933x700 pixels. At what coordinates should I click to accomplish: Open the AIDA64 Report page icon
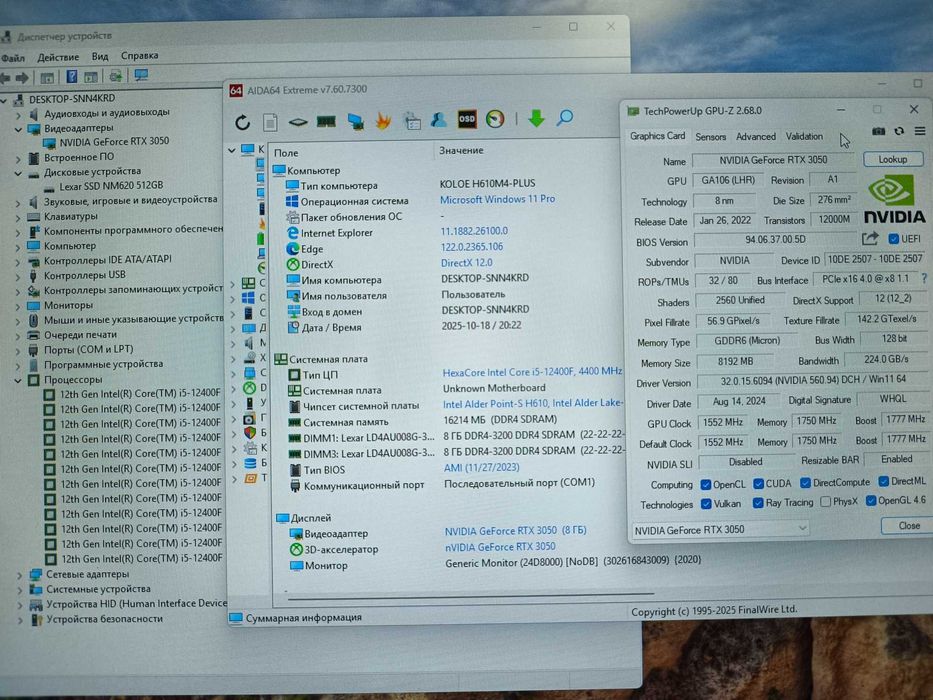tap(270, 122)
